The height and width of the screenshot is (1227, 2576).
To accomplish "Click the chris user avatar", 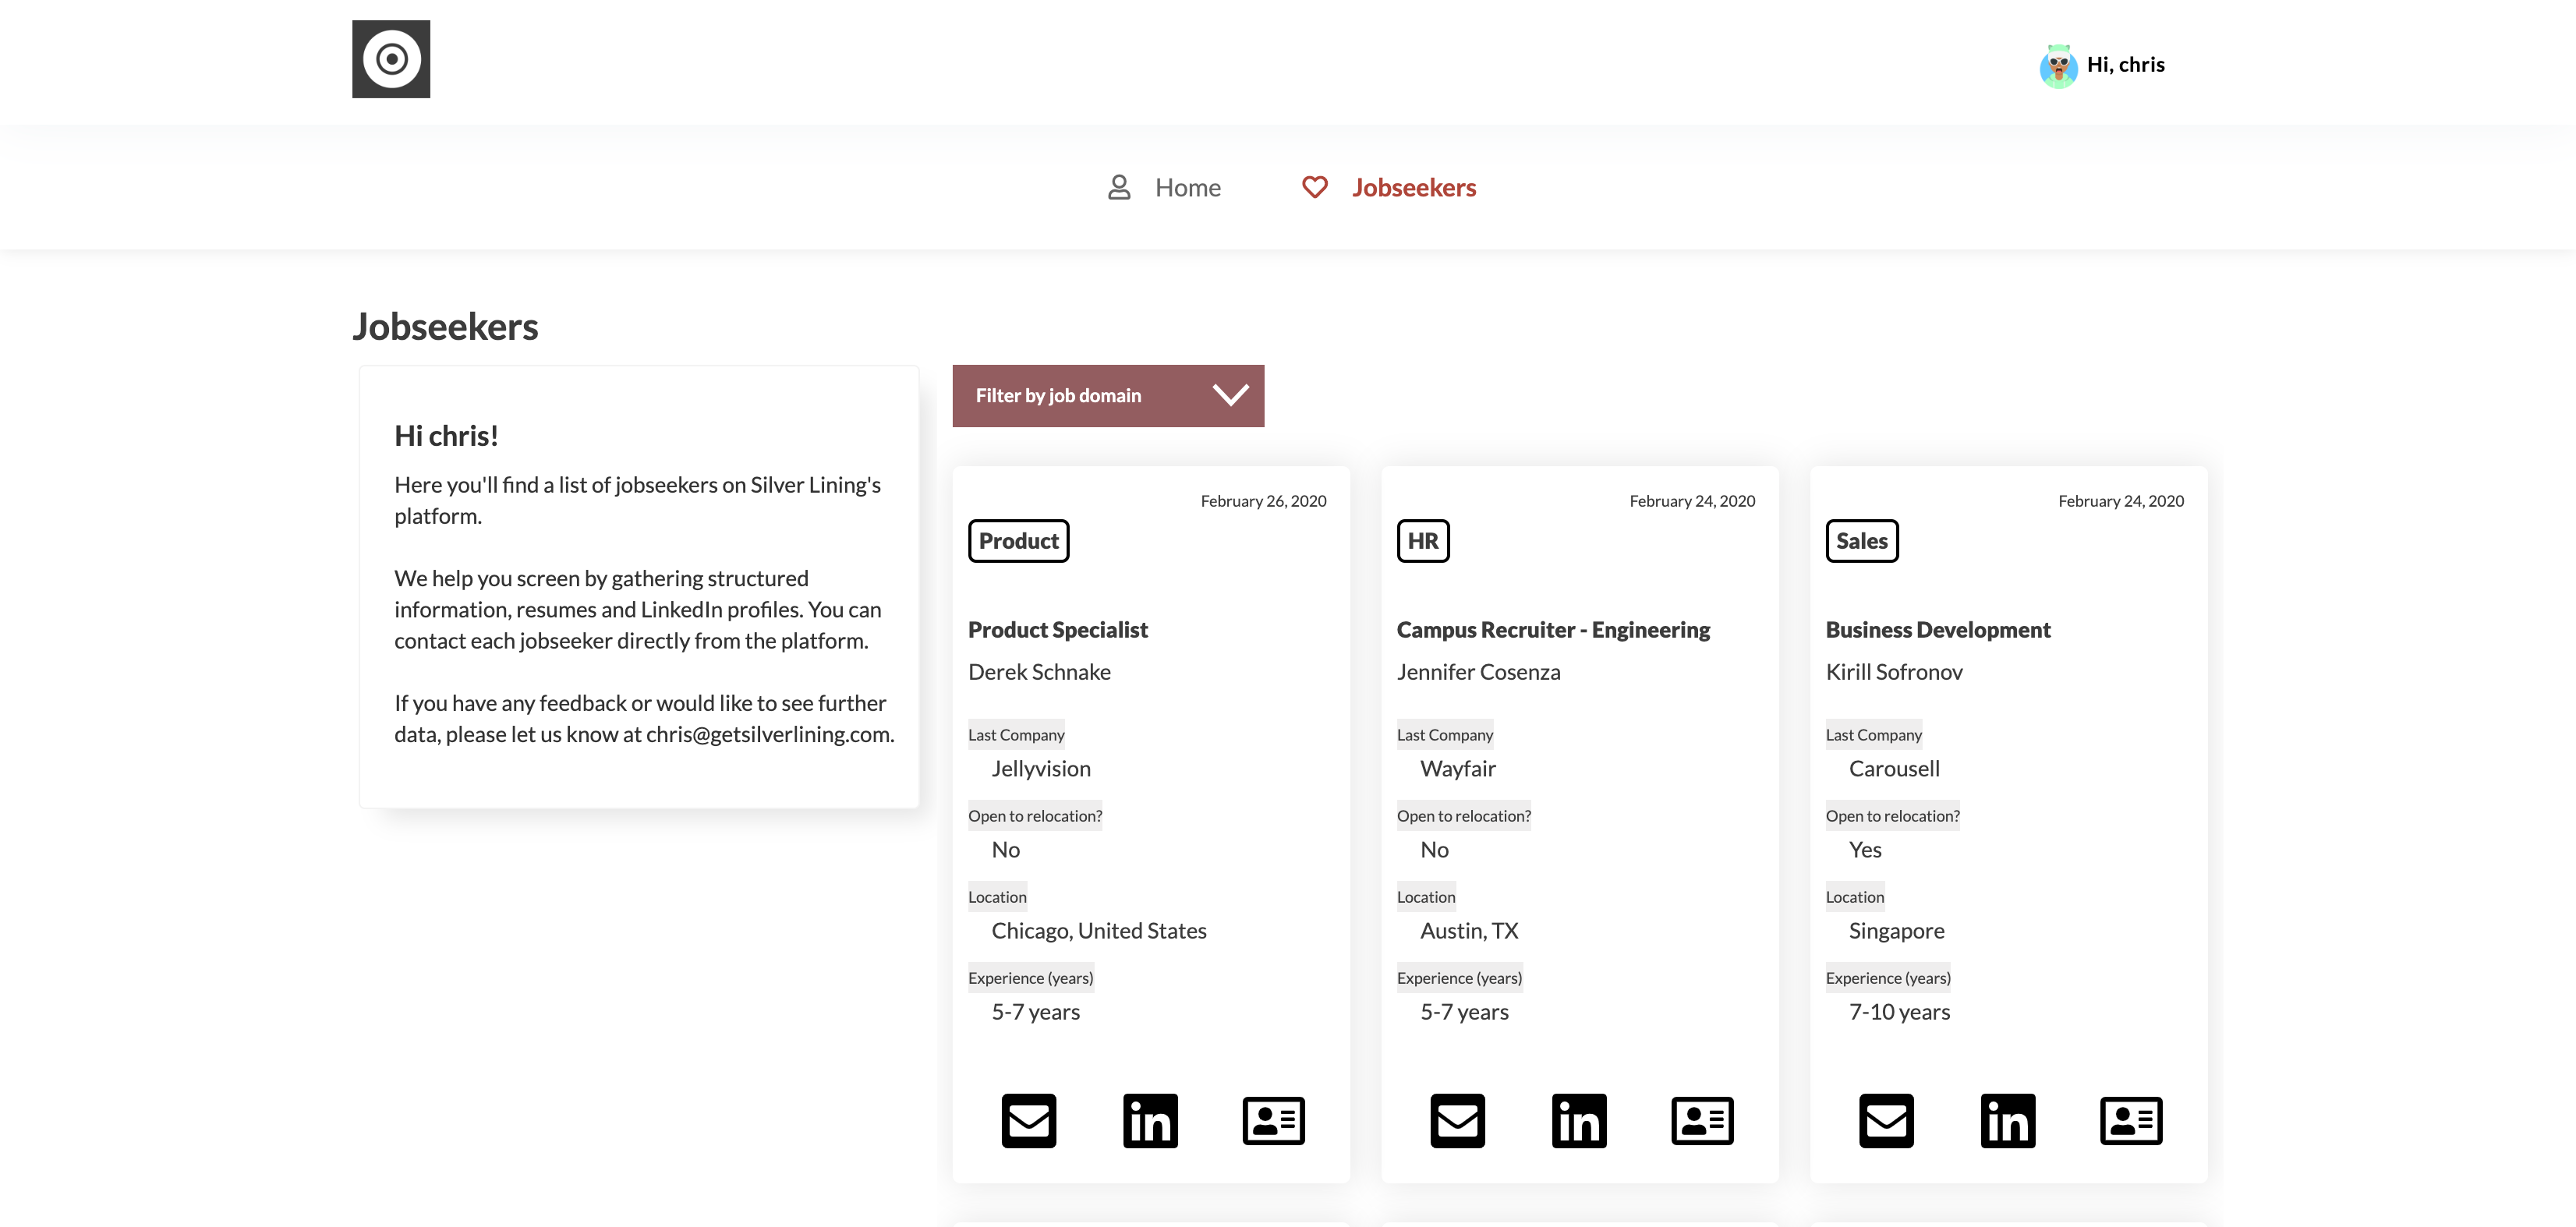I will click(x=2058, y=66).
